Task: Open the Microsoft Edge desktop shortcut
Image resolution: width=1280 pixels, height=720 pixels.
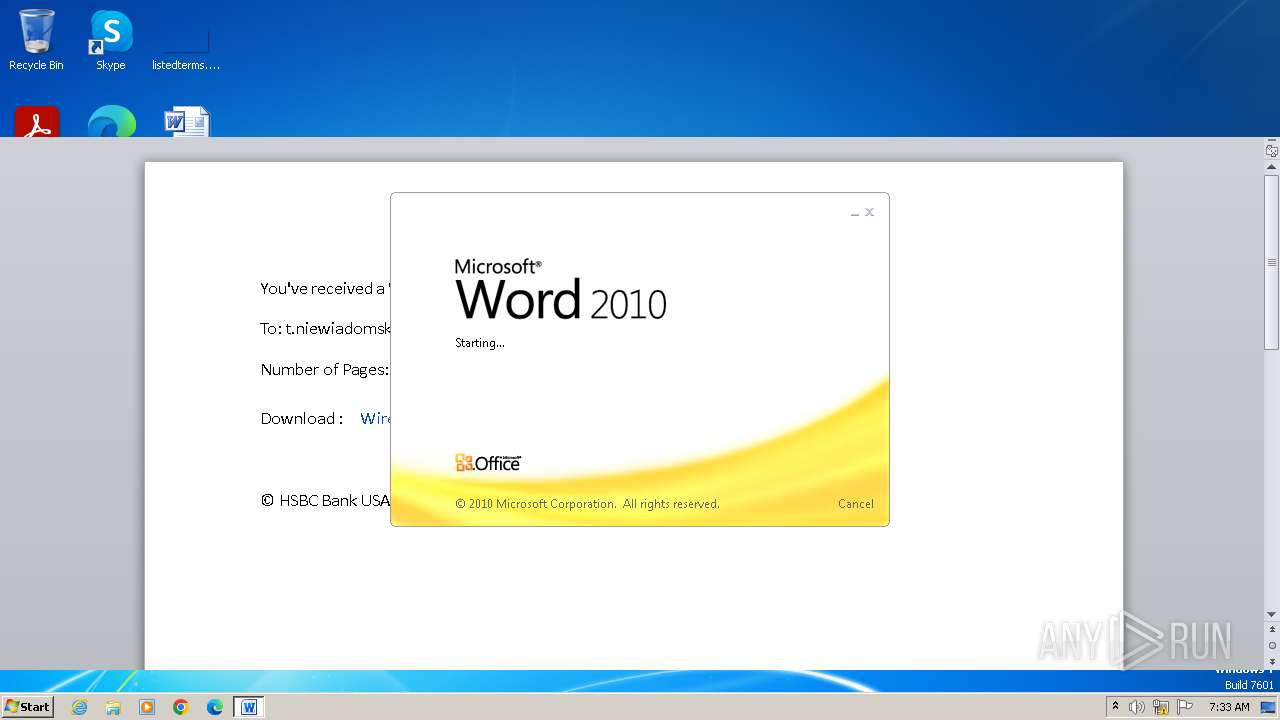Action: coord(111,121)
